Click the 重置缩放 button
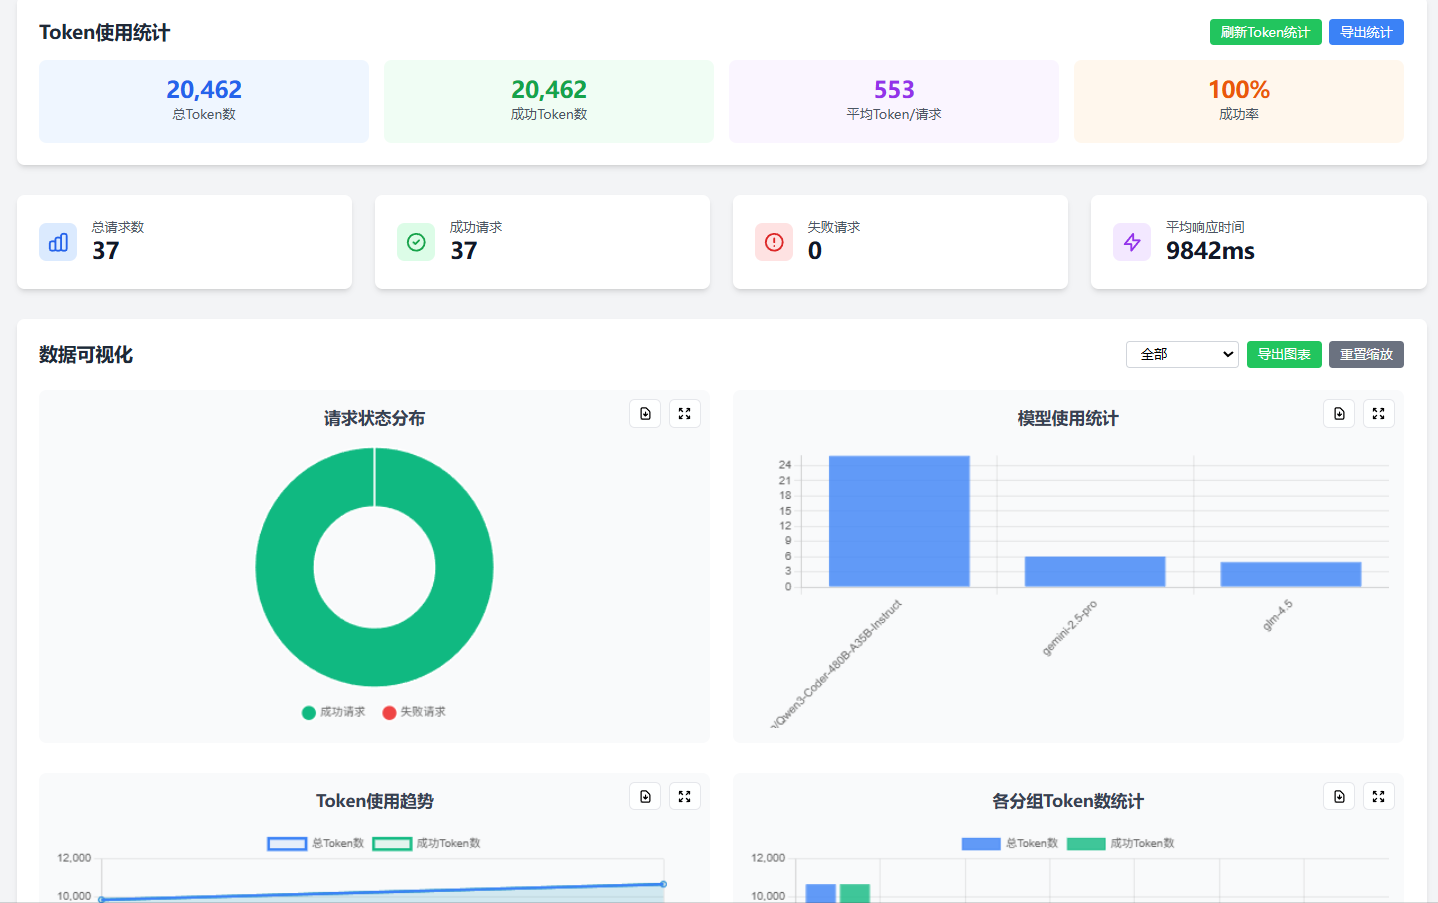The image size is (1438, 903). click(1366, 354)
